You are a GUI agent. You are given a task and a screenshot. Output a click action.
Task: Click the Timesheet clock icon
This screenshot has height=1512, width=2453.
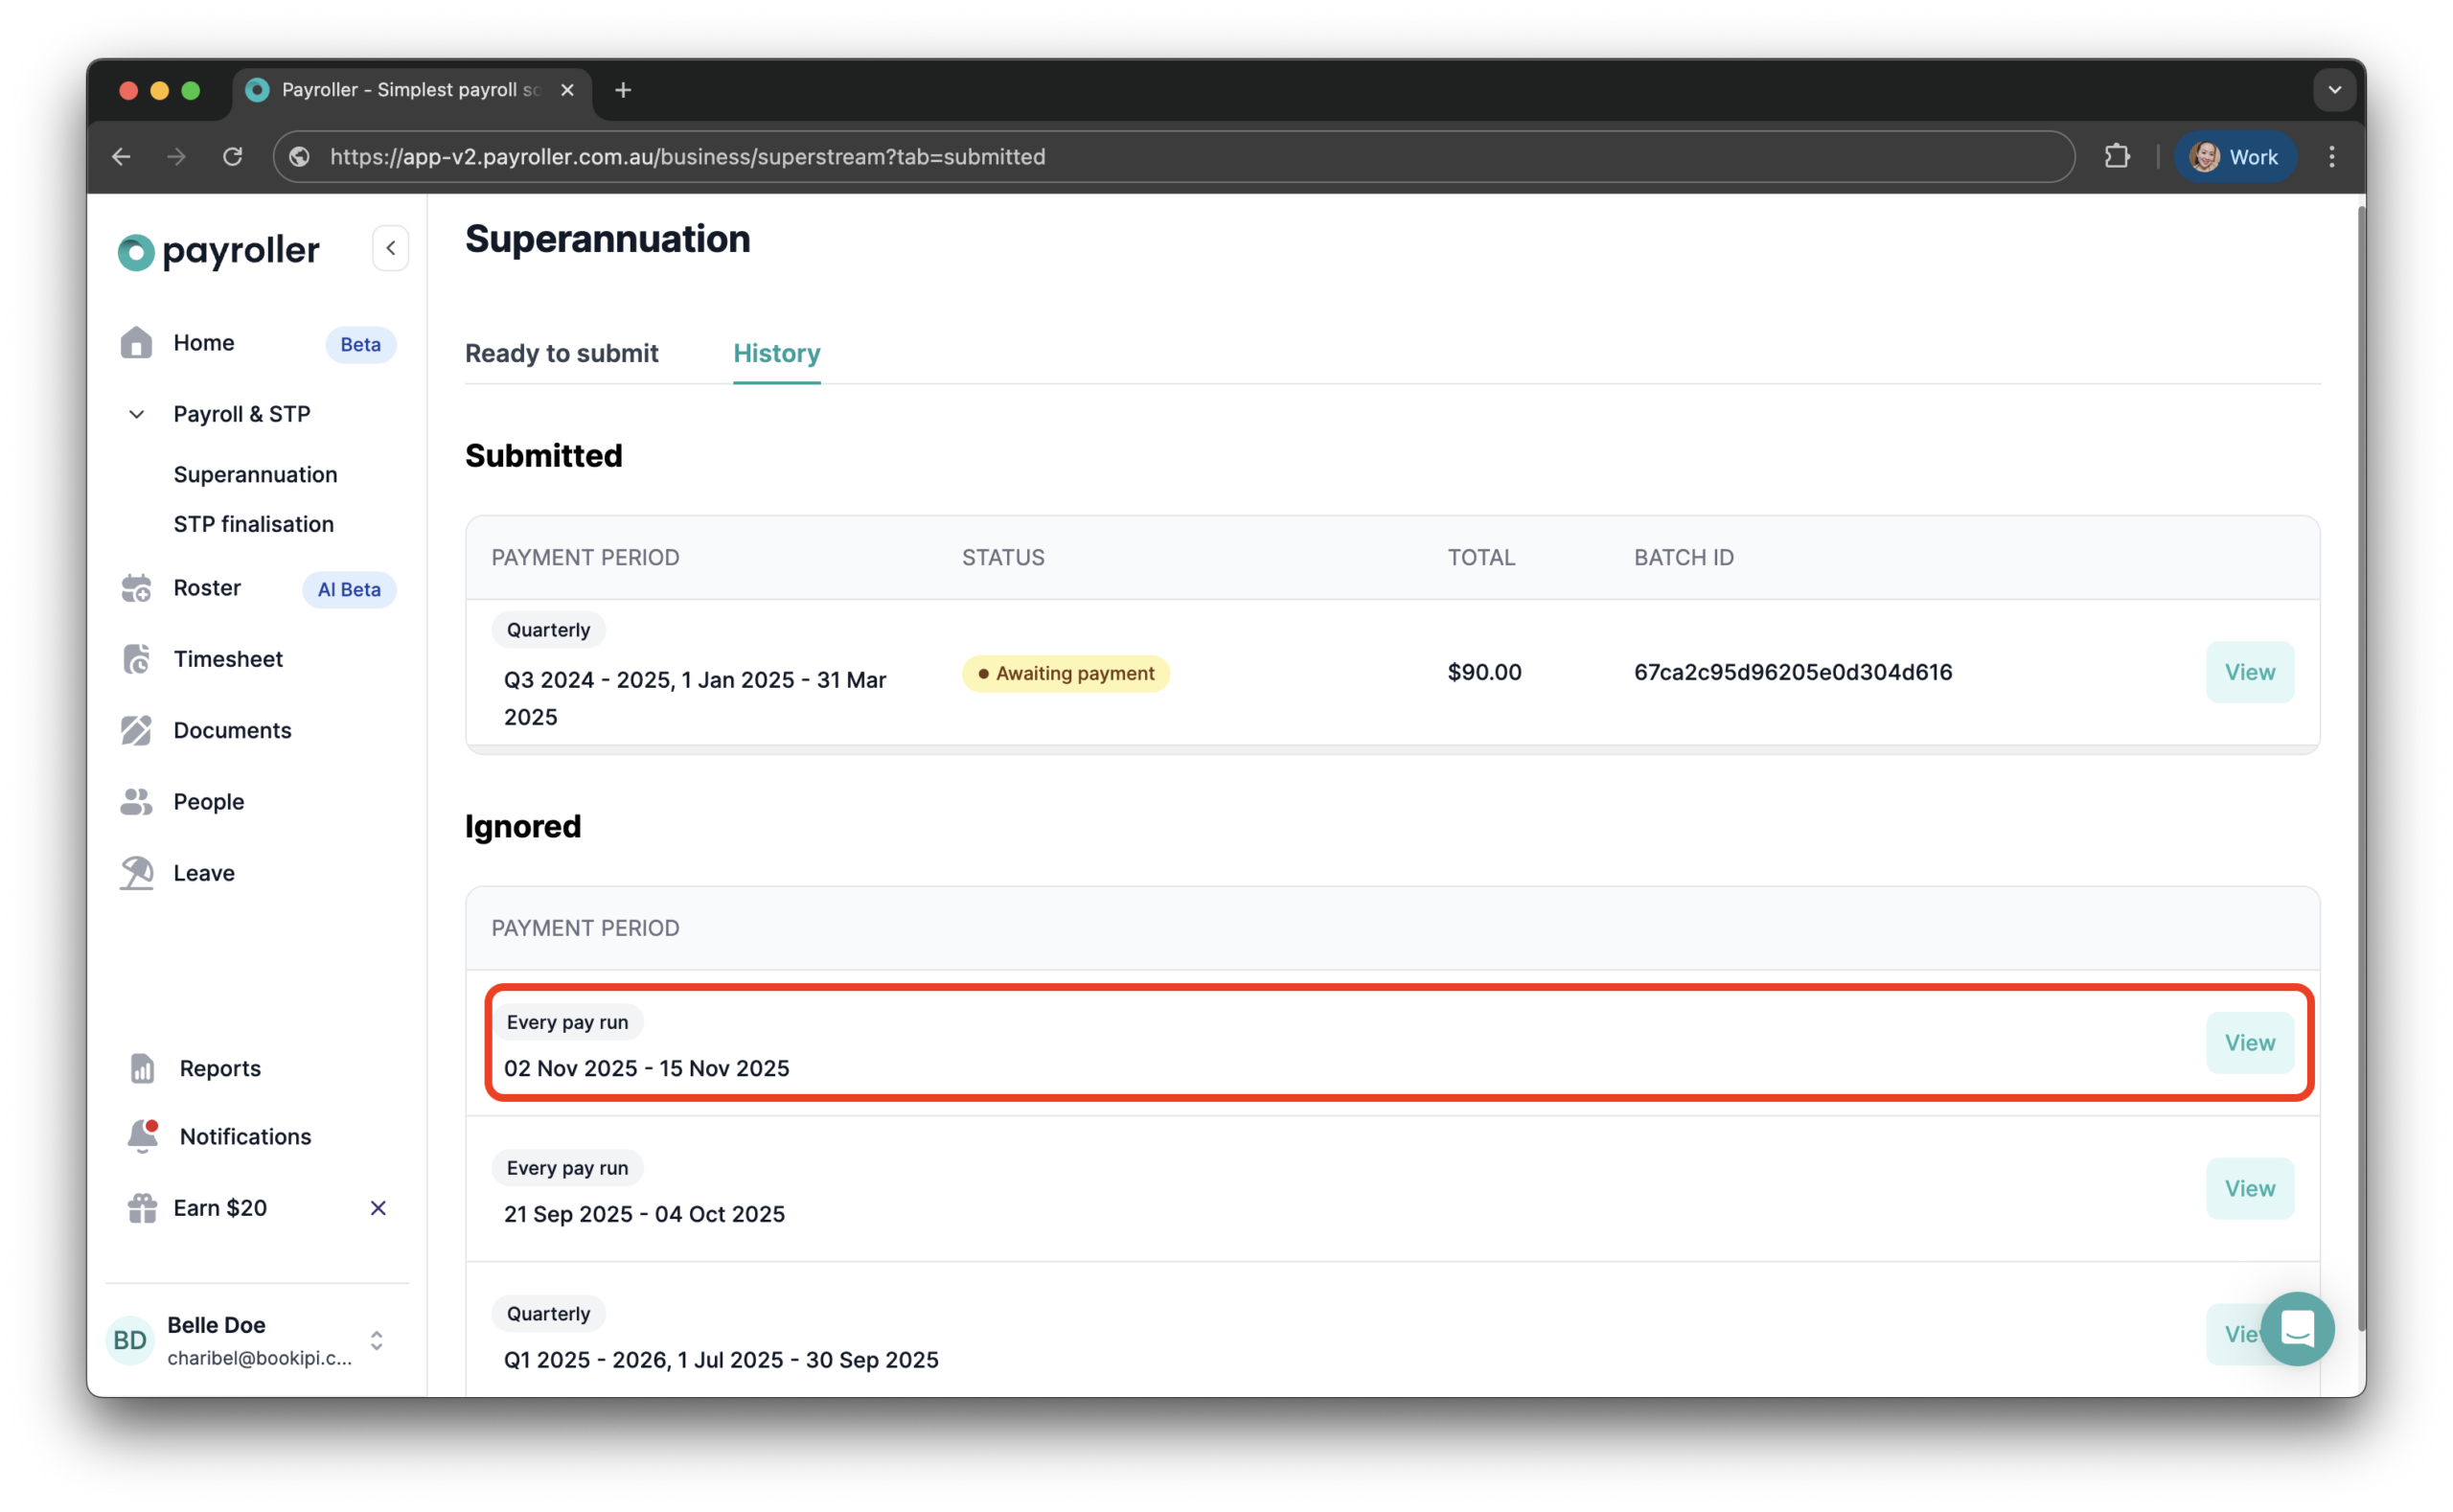(136, 659)
